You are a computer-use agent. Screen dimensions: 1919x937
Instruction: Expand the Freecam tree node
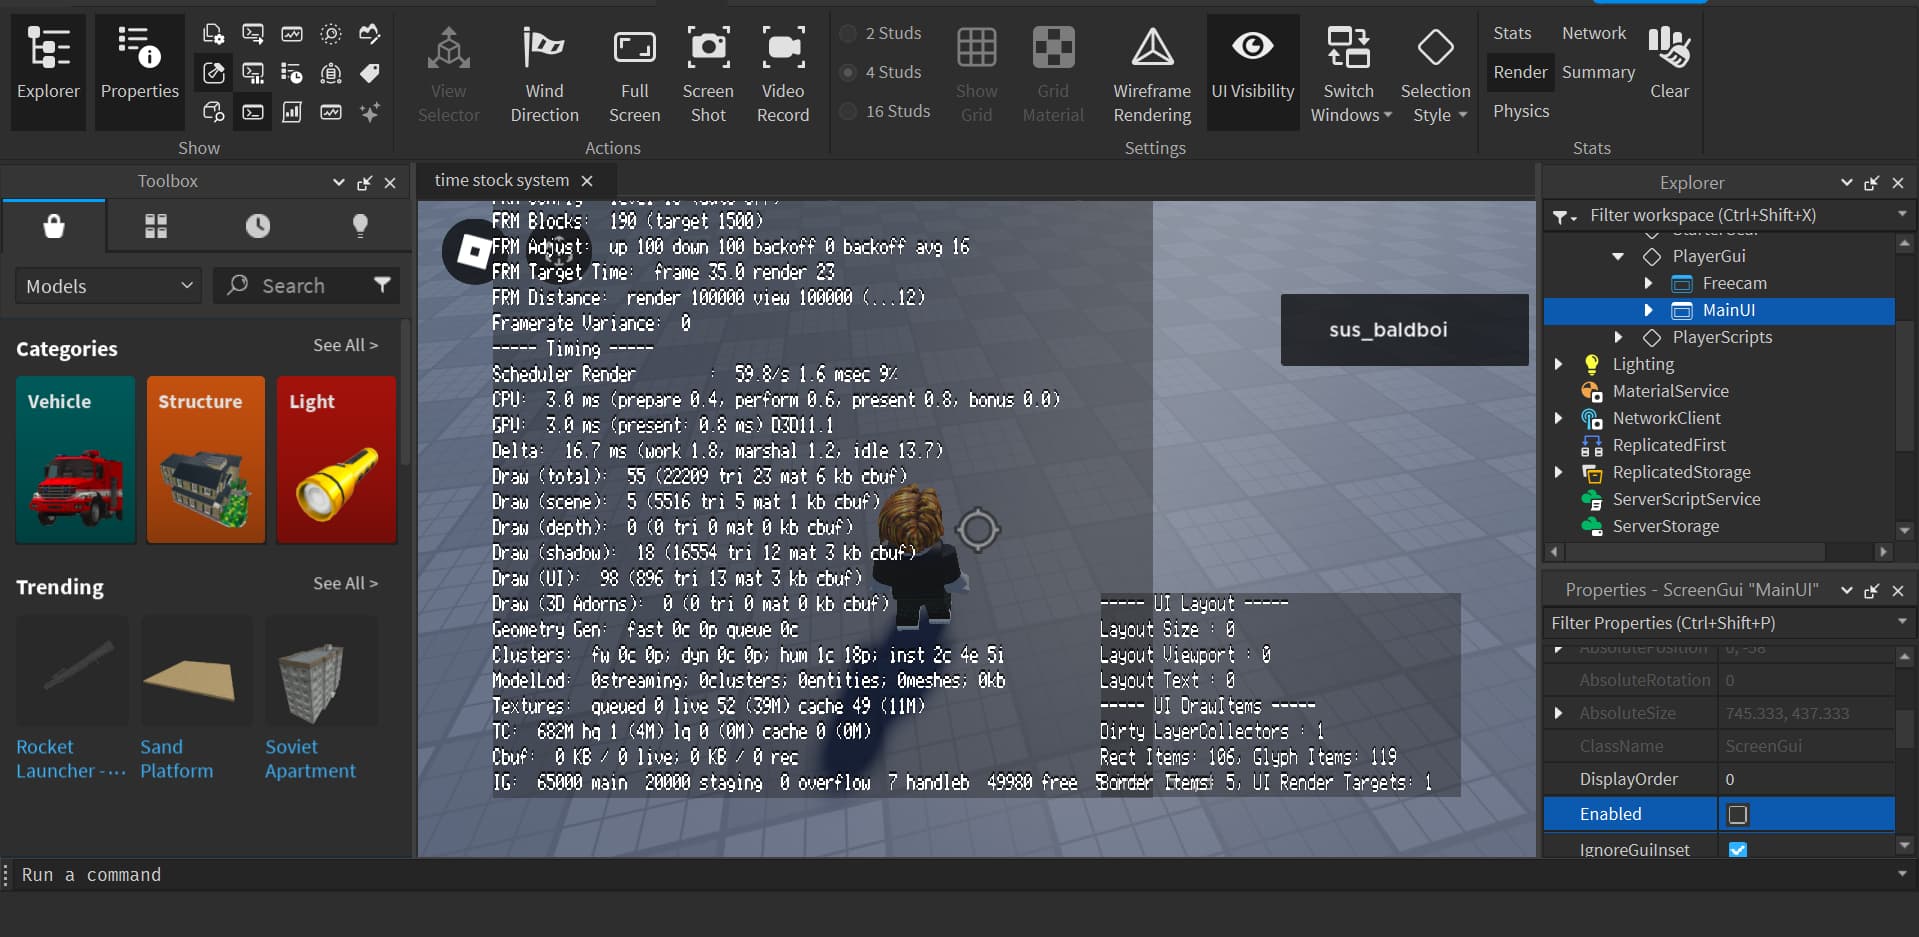tap(1648, 284)
